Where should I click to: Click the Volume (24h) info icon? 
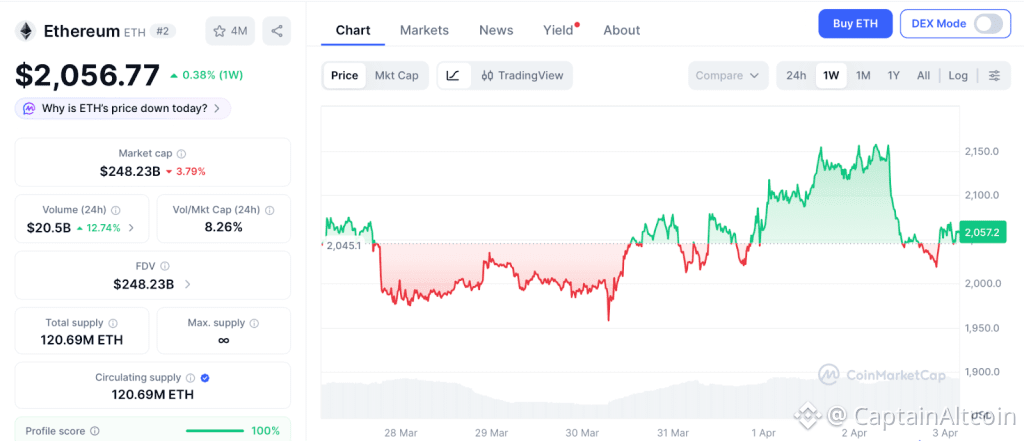(x=116, y=210)
